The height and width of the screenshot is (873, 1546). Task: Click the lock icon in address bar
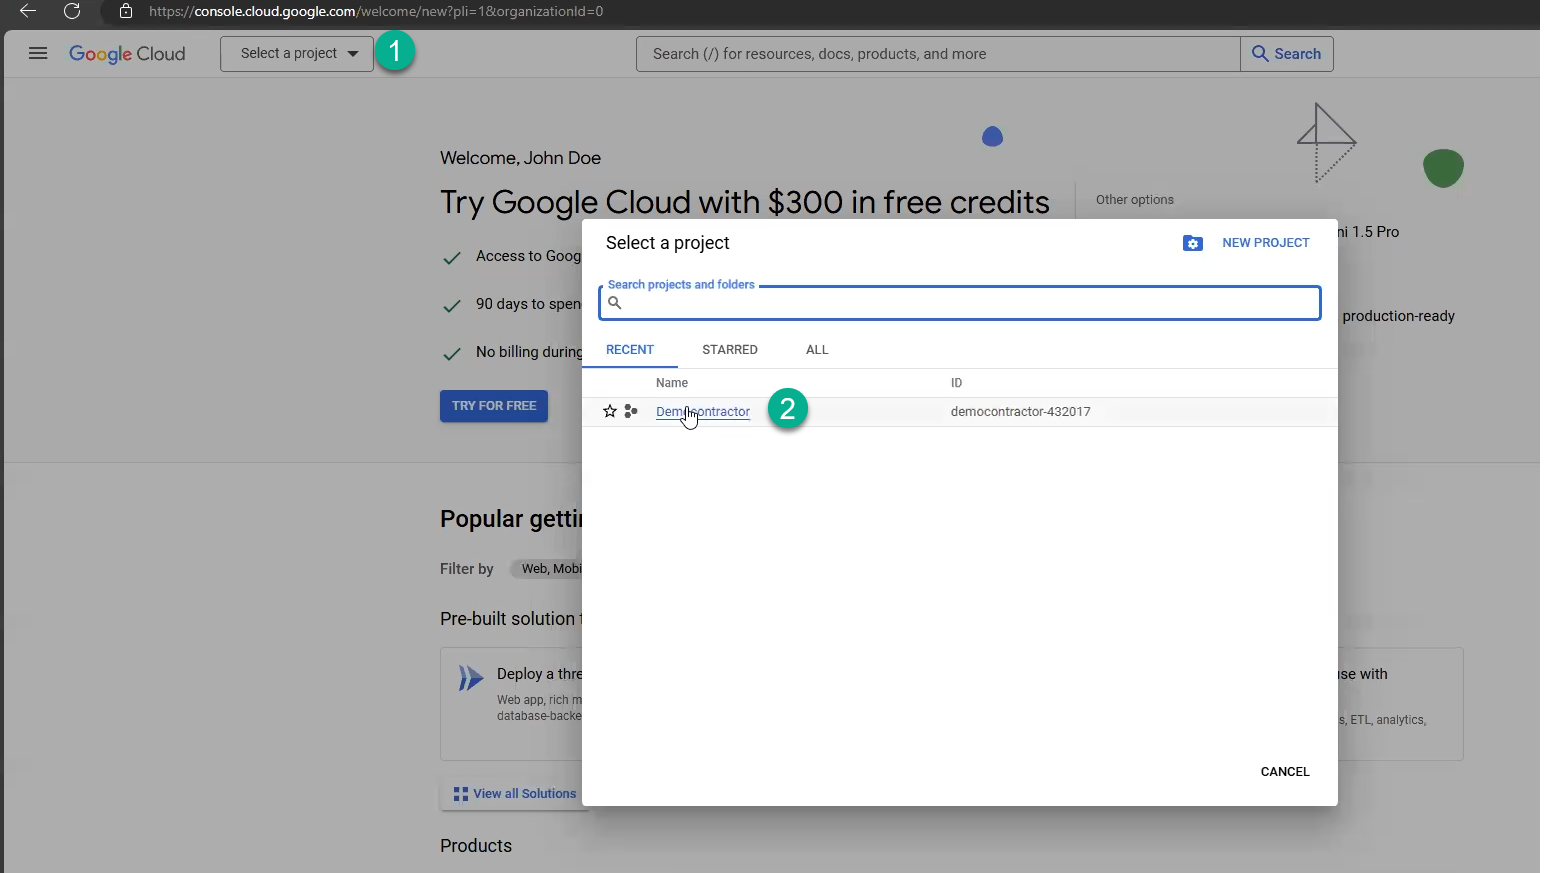[126, 11]
